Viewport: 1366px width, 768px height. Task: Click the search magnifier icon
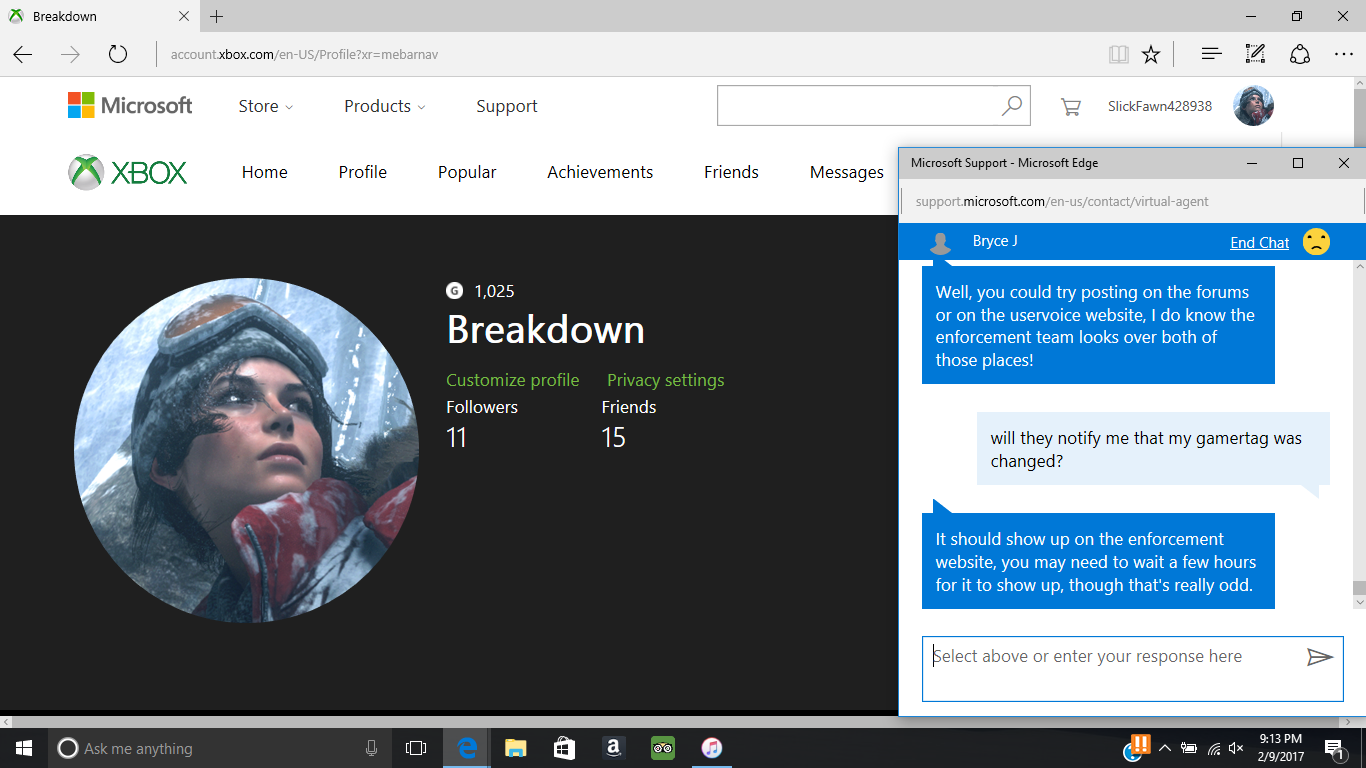[x=1012, y=105]
